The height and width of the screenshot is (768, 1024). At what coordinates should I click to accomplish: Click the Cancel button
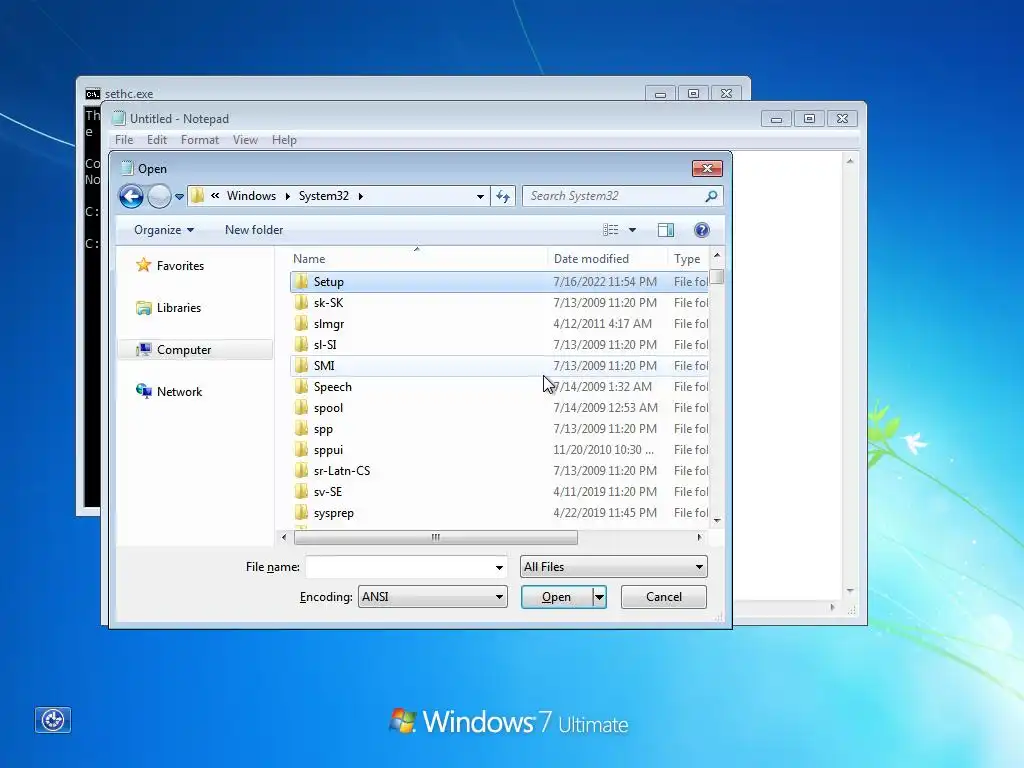(x=664, y=597)
